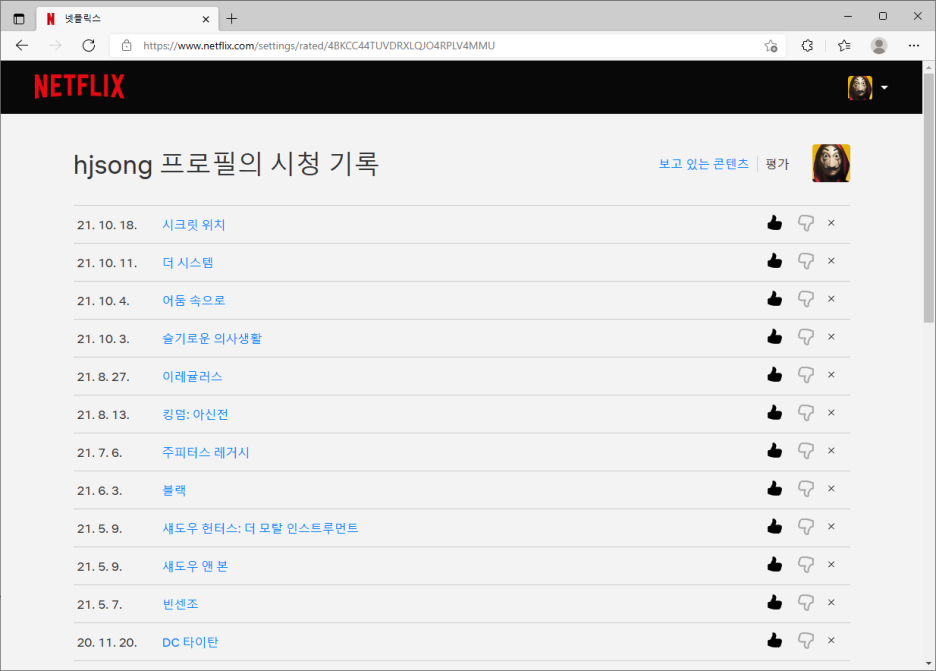The width and height of the screenshot is (936, 671).
Task: Click the header profile avatar
Action: (x=860, y=88)
